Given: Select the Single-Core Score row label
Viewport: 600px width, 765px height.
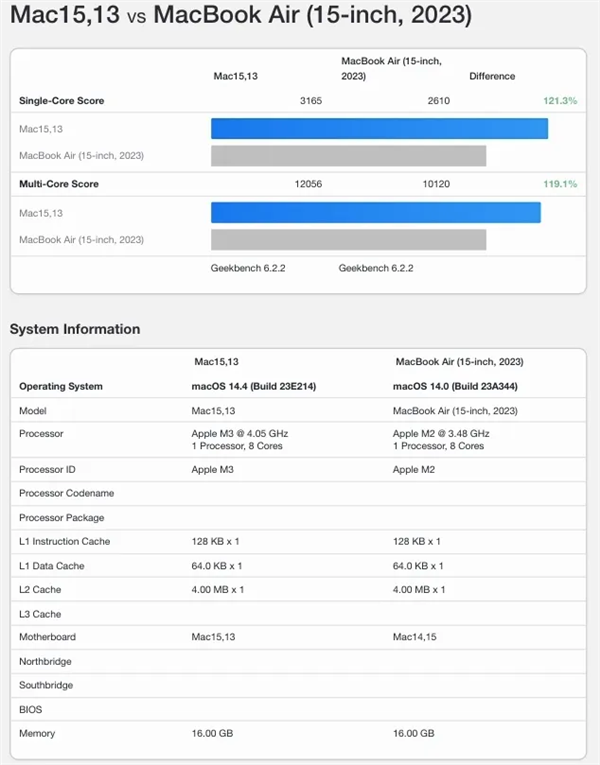Looking at the screenshot, I should [x=62, y=101].
